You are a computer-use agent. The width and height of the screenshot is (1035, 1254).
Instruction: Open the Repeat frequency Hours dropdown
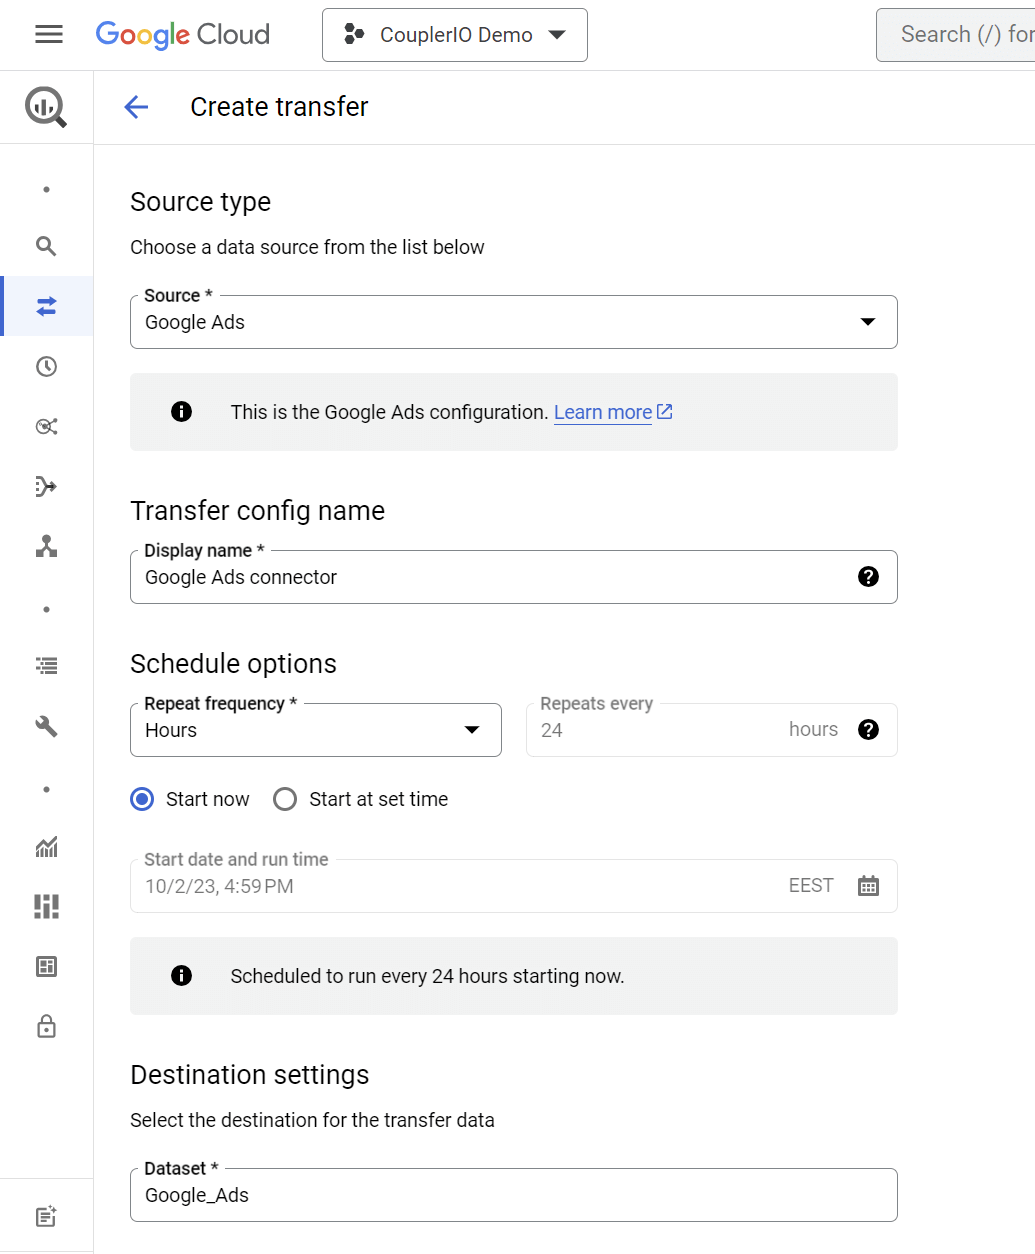click(x=316, y=730)
